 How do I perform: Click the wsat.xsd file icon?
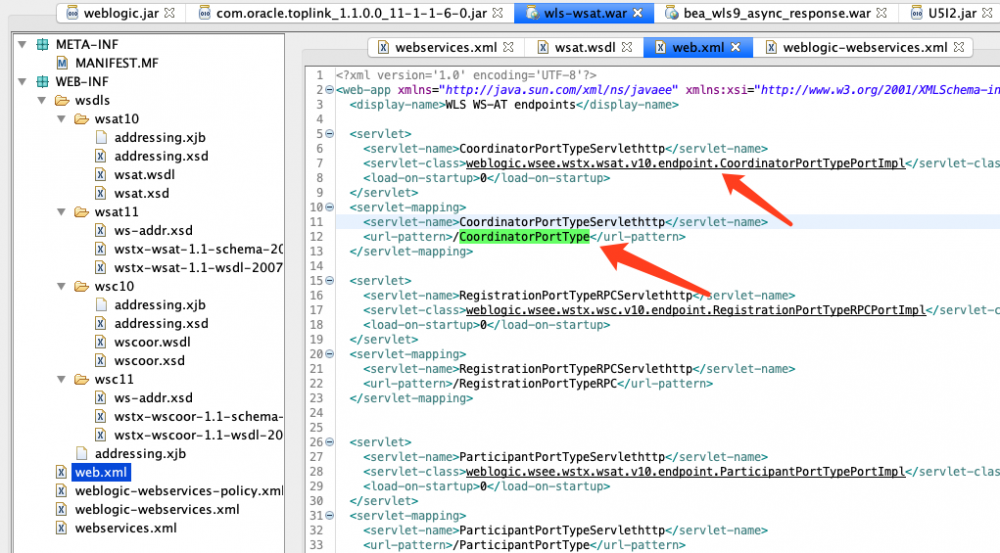101,193
